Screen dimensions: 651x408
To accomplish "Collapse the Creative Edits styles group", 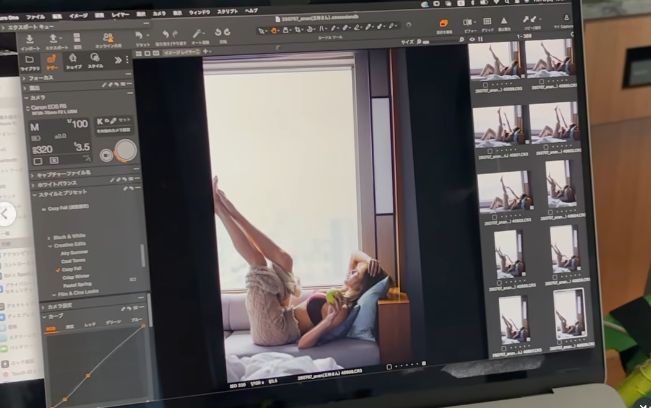I will (x=50, y=246).
